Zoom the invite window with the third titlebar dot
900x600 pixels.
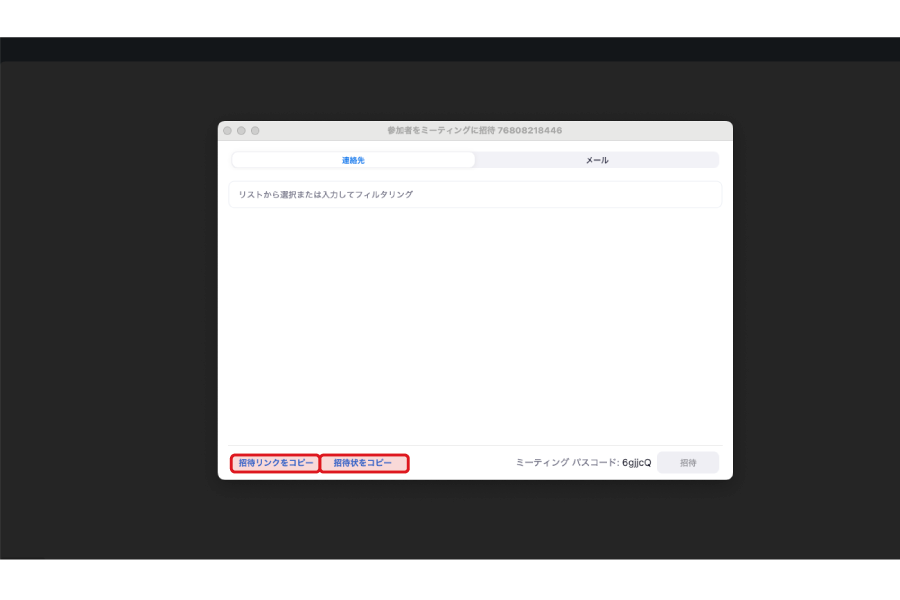pyautogui.click(x=255, y=131)
